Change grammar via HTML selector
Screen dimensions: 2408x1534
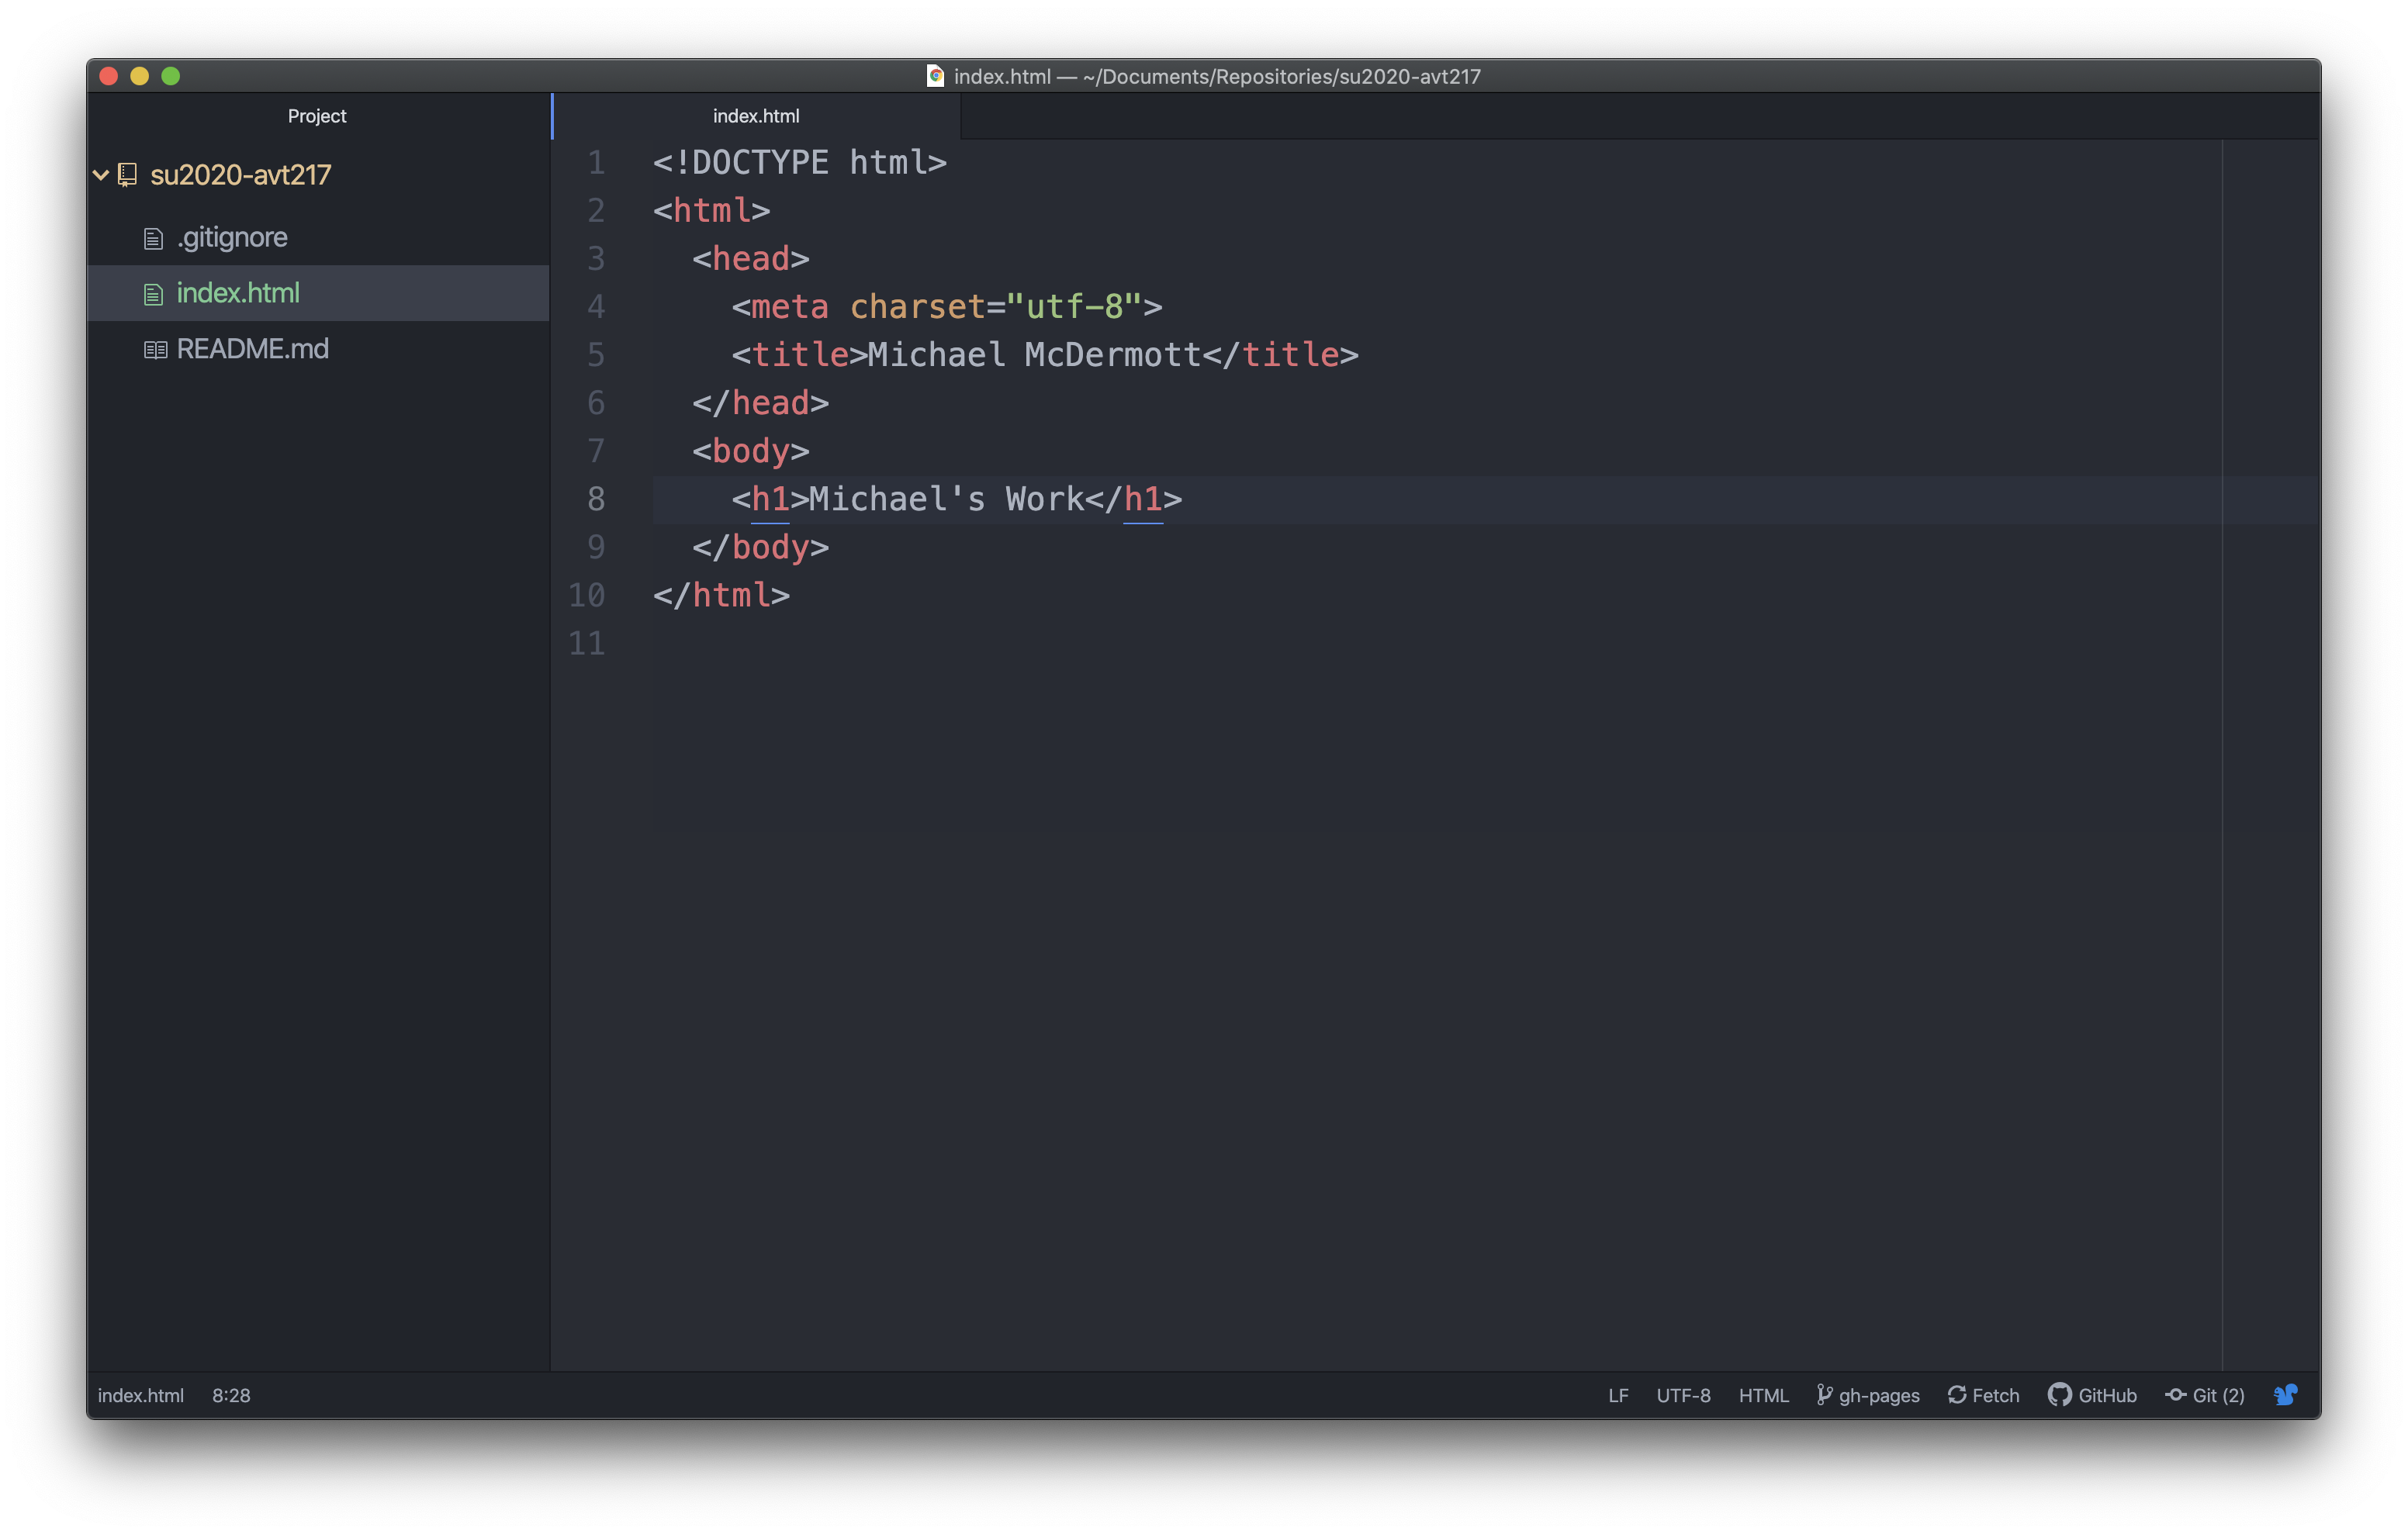pyautogui.click(x=1763, y=1395)
